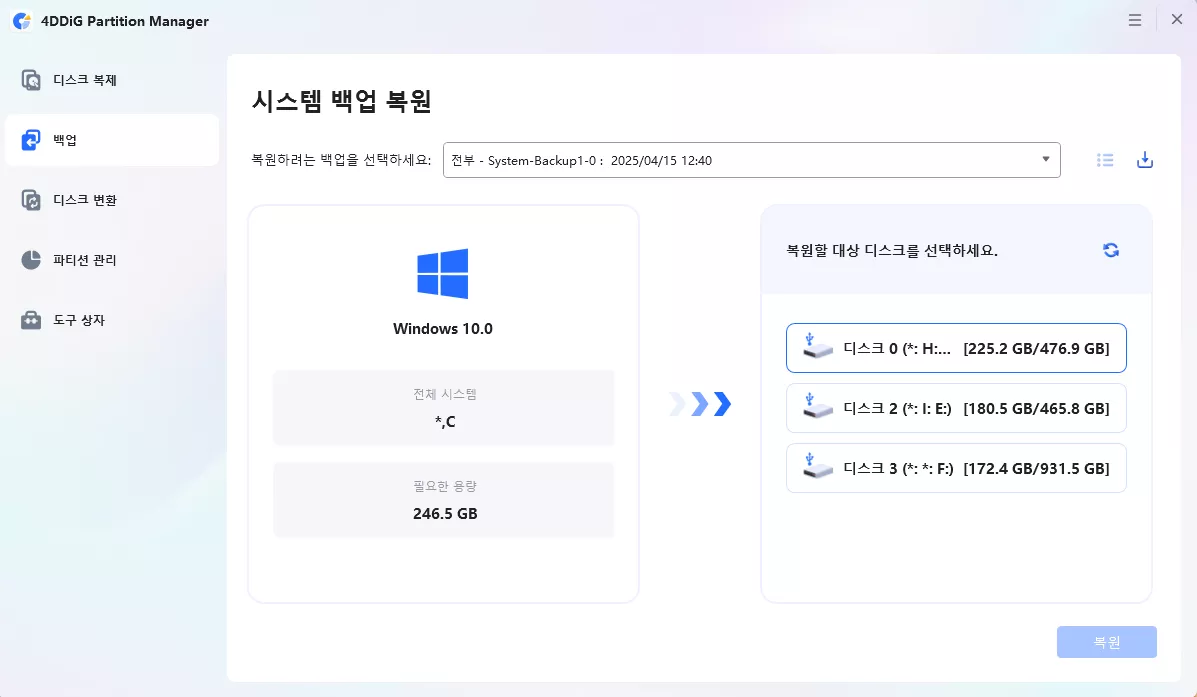The image size is (1197, 697).
Task: Select the 백업 menu item
Action: tap(112, 140)
